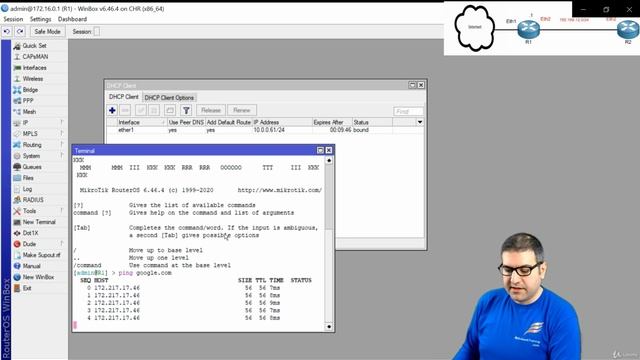Open Log in the sidebar
This screenshot has width=640, height=360.
point(27,189)
